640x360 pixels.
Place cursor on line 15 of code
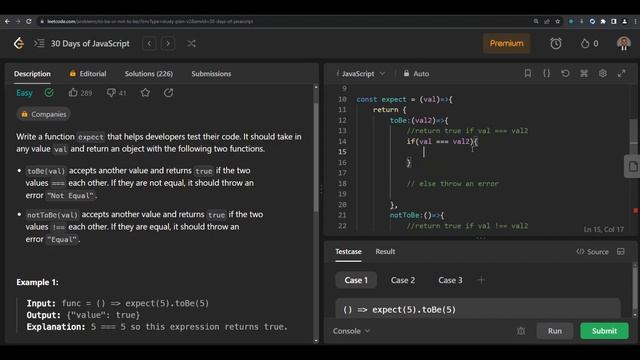pyautogui.click(x=490, y=152)
